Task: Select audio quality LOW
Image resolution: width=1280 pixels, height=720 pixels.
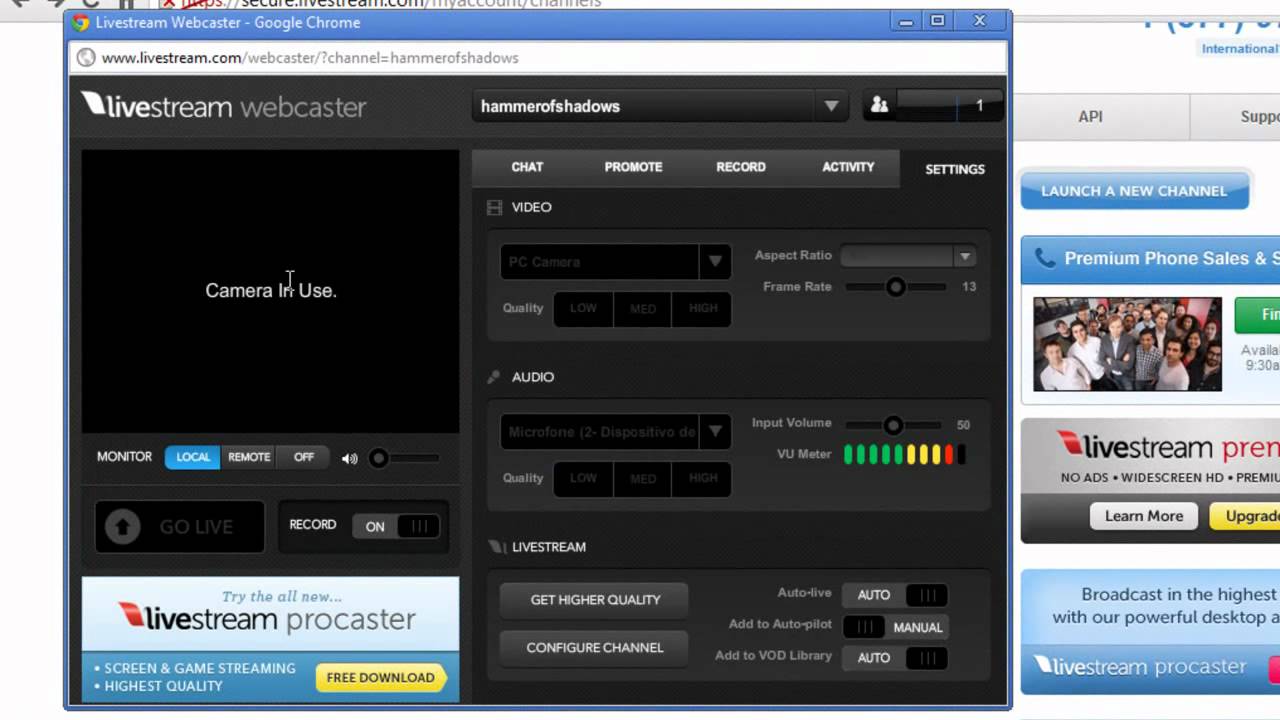Action: [583, 478]
